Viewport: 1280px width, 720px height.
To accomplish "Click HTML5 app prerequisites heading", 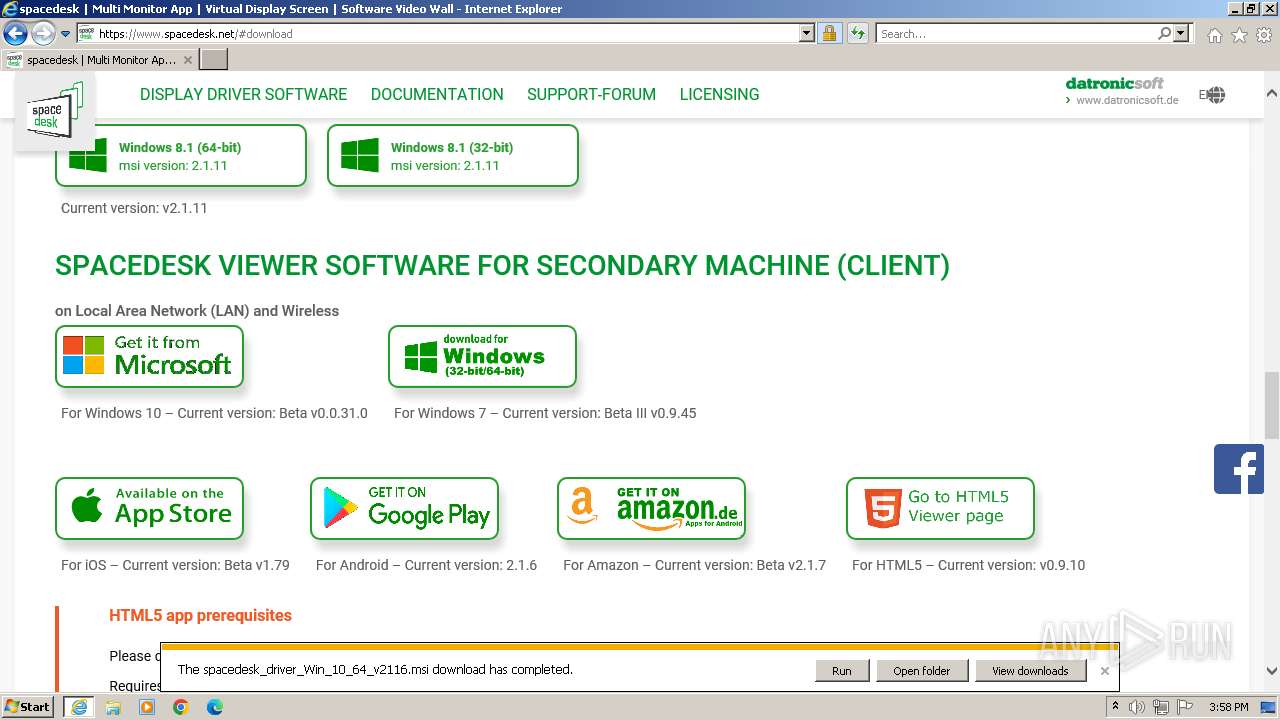I will click(x=200, y=615).
